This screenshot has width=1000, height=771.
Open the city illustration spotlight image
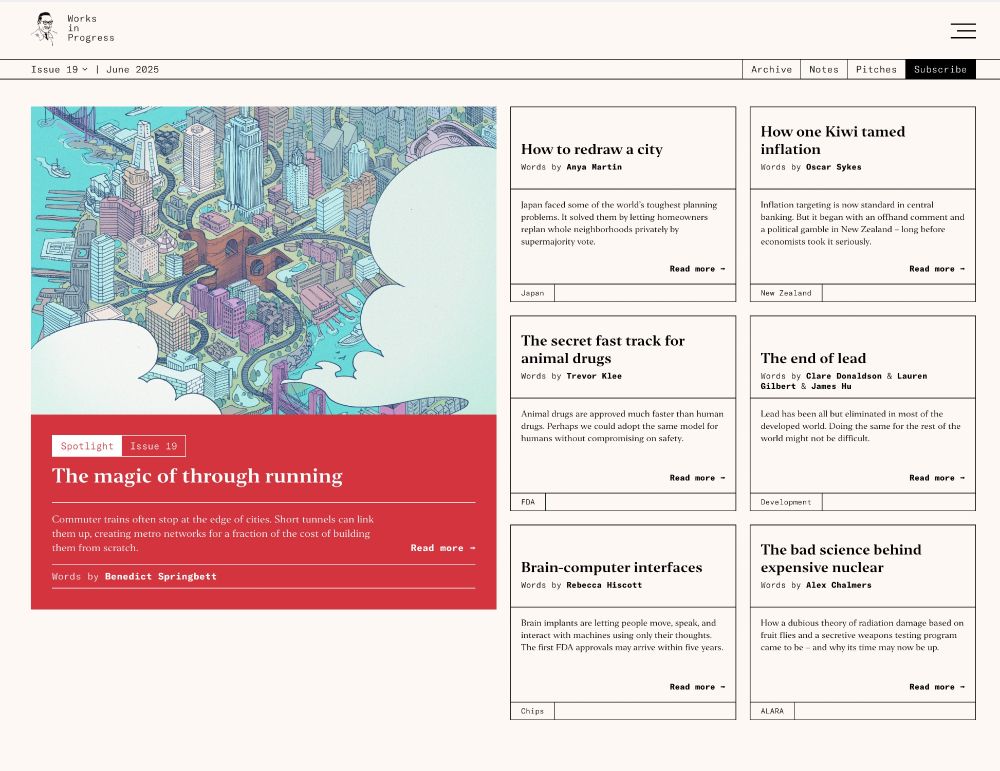pyautogui.click(x=263, y=260)
